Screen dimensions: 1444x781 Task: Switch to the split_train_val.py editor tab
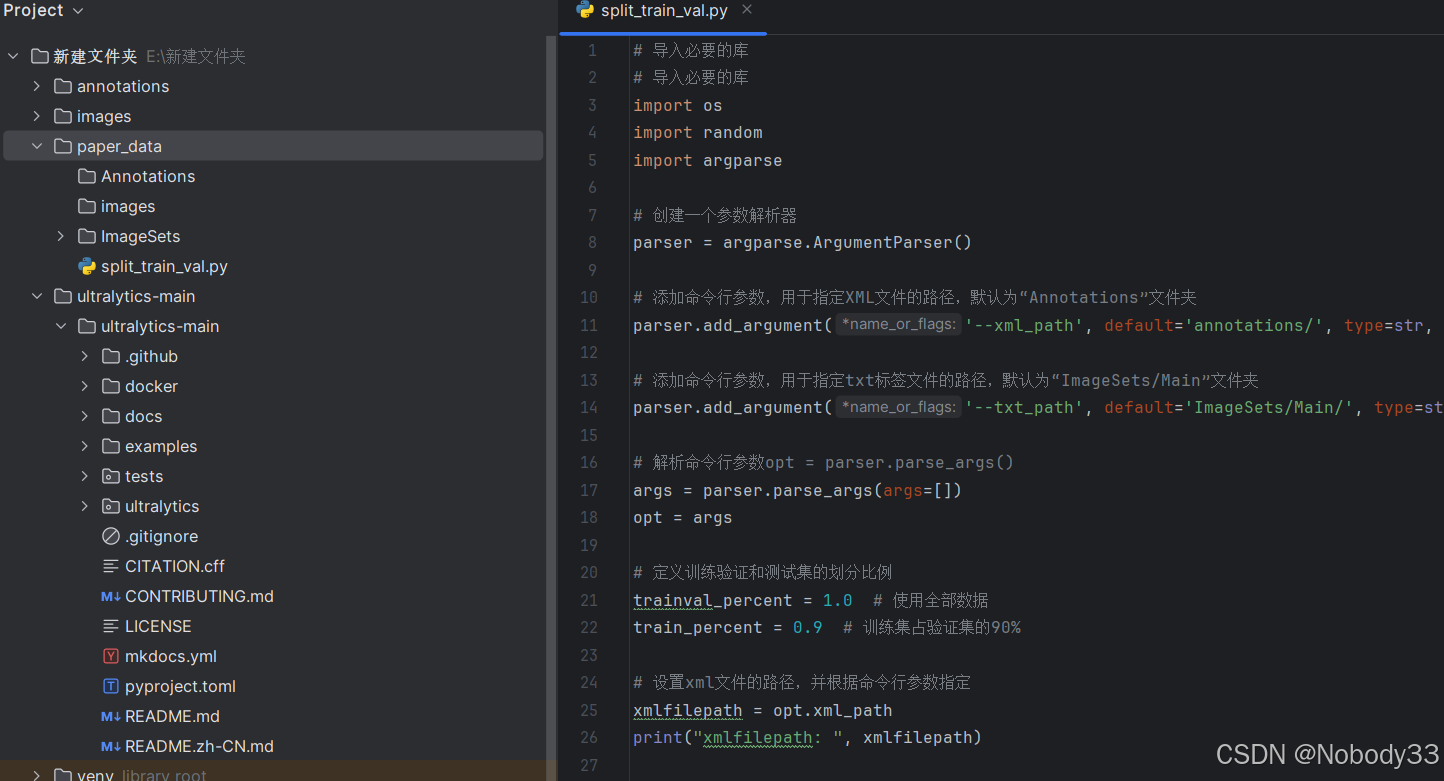pyautogui.click(x=664, y=11)
